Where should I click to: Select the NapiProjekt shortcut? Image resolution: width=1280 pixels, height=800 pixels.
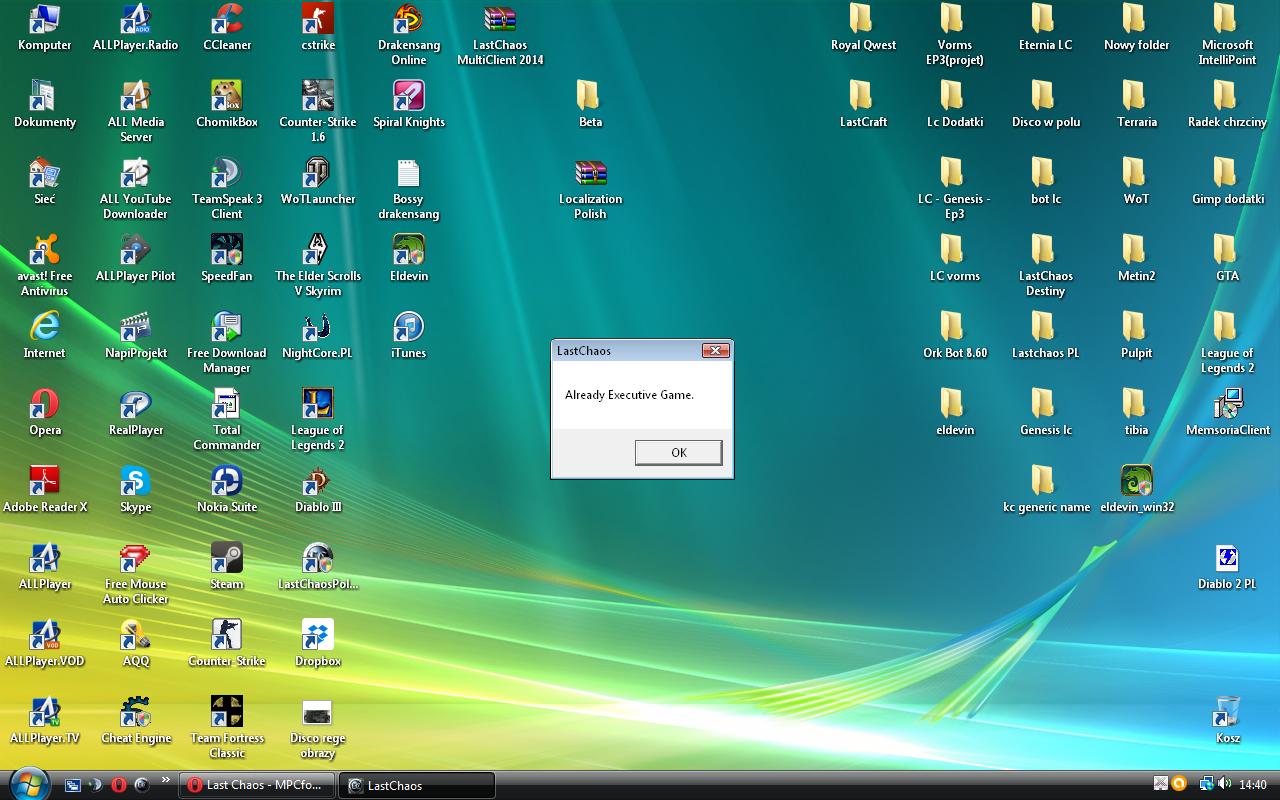click(x=136, y=336)
